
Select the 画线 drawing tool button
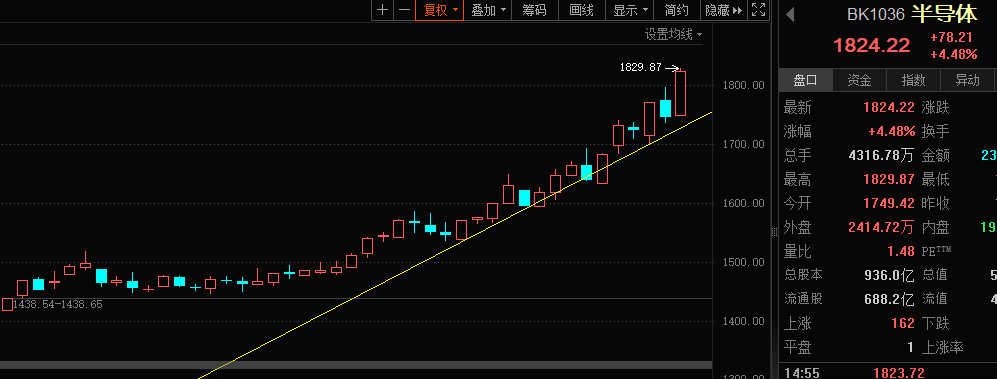(581, 10)
